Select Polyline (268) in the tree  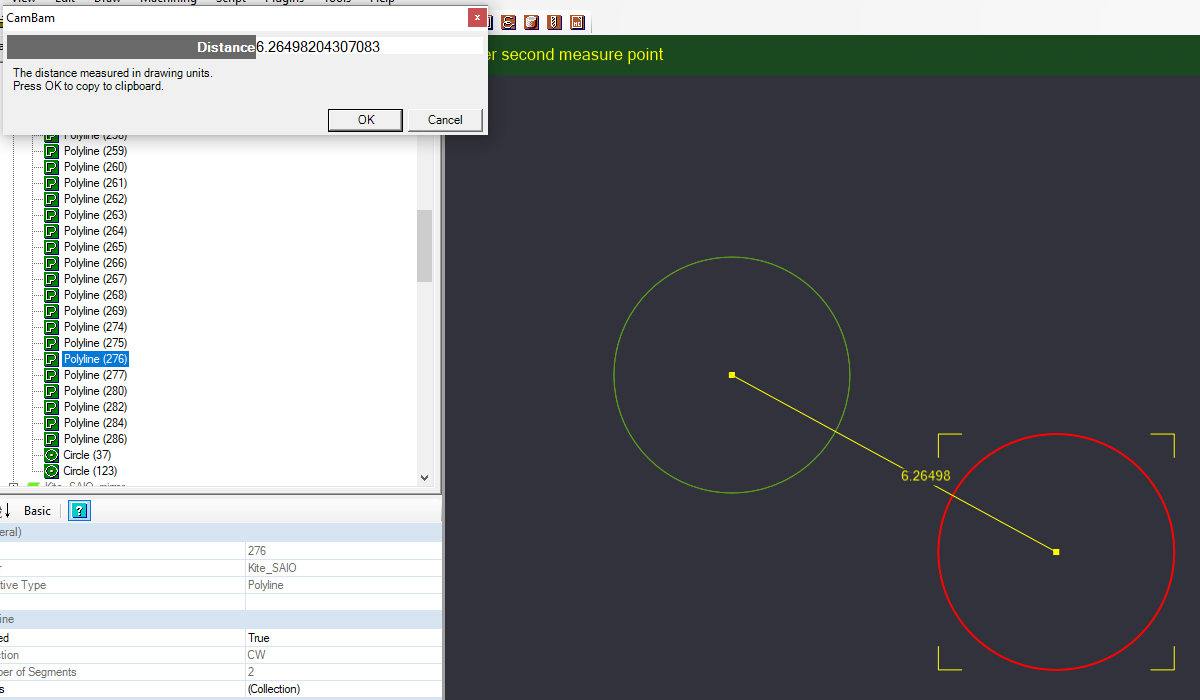pos(95,295)
